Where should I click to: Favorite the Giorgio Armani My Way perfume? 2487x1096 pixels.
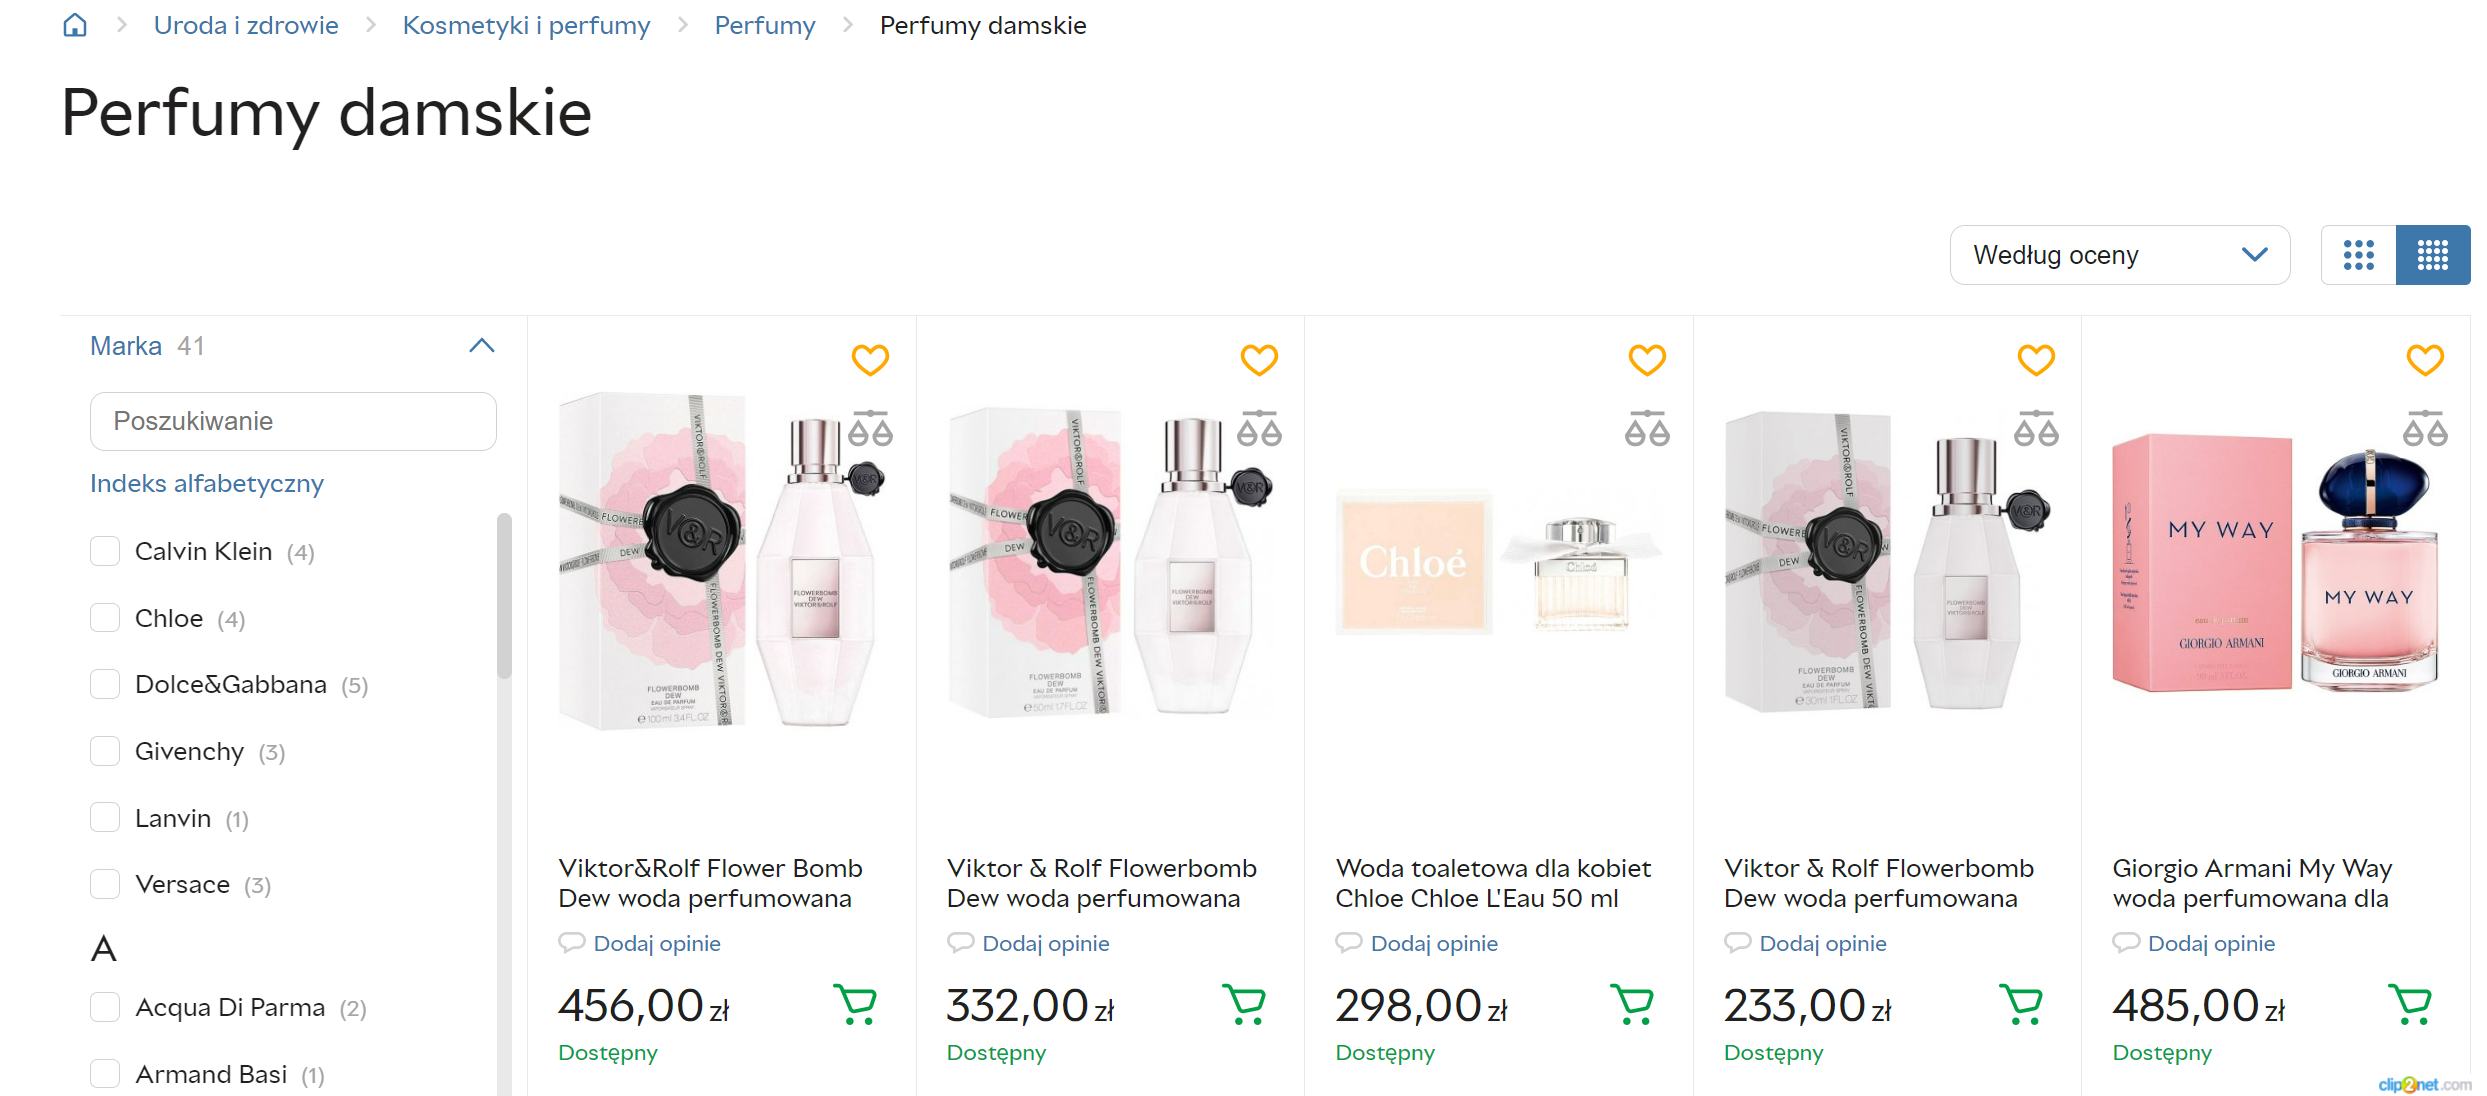2424,360
